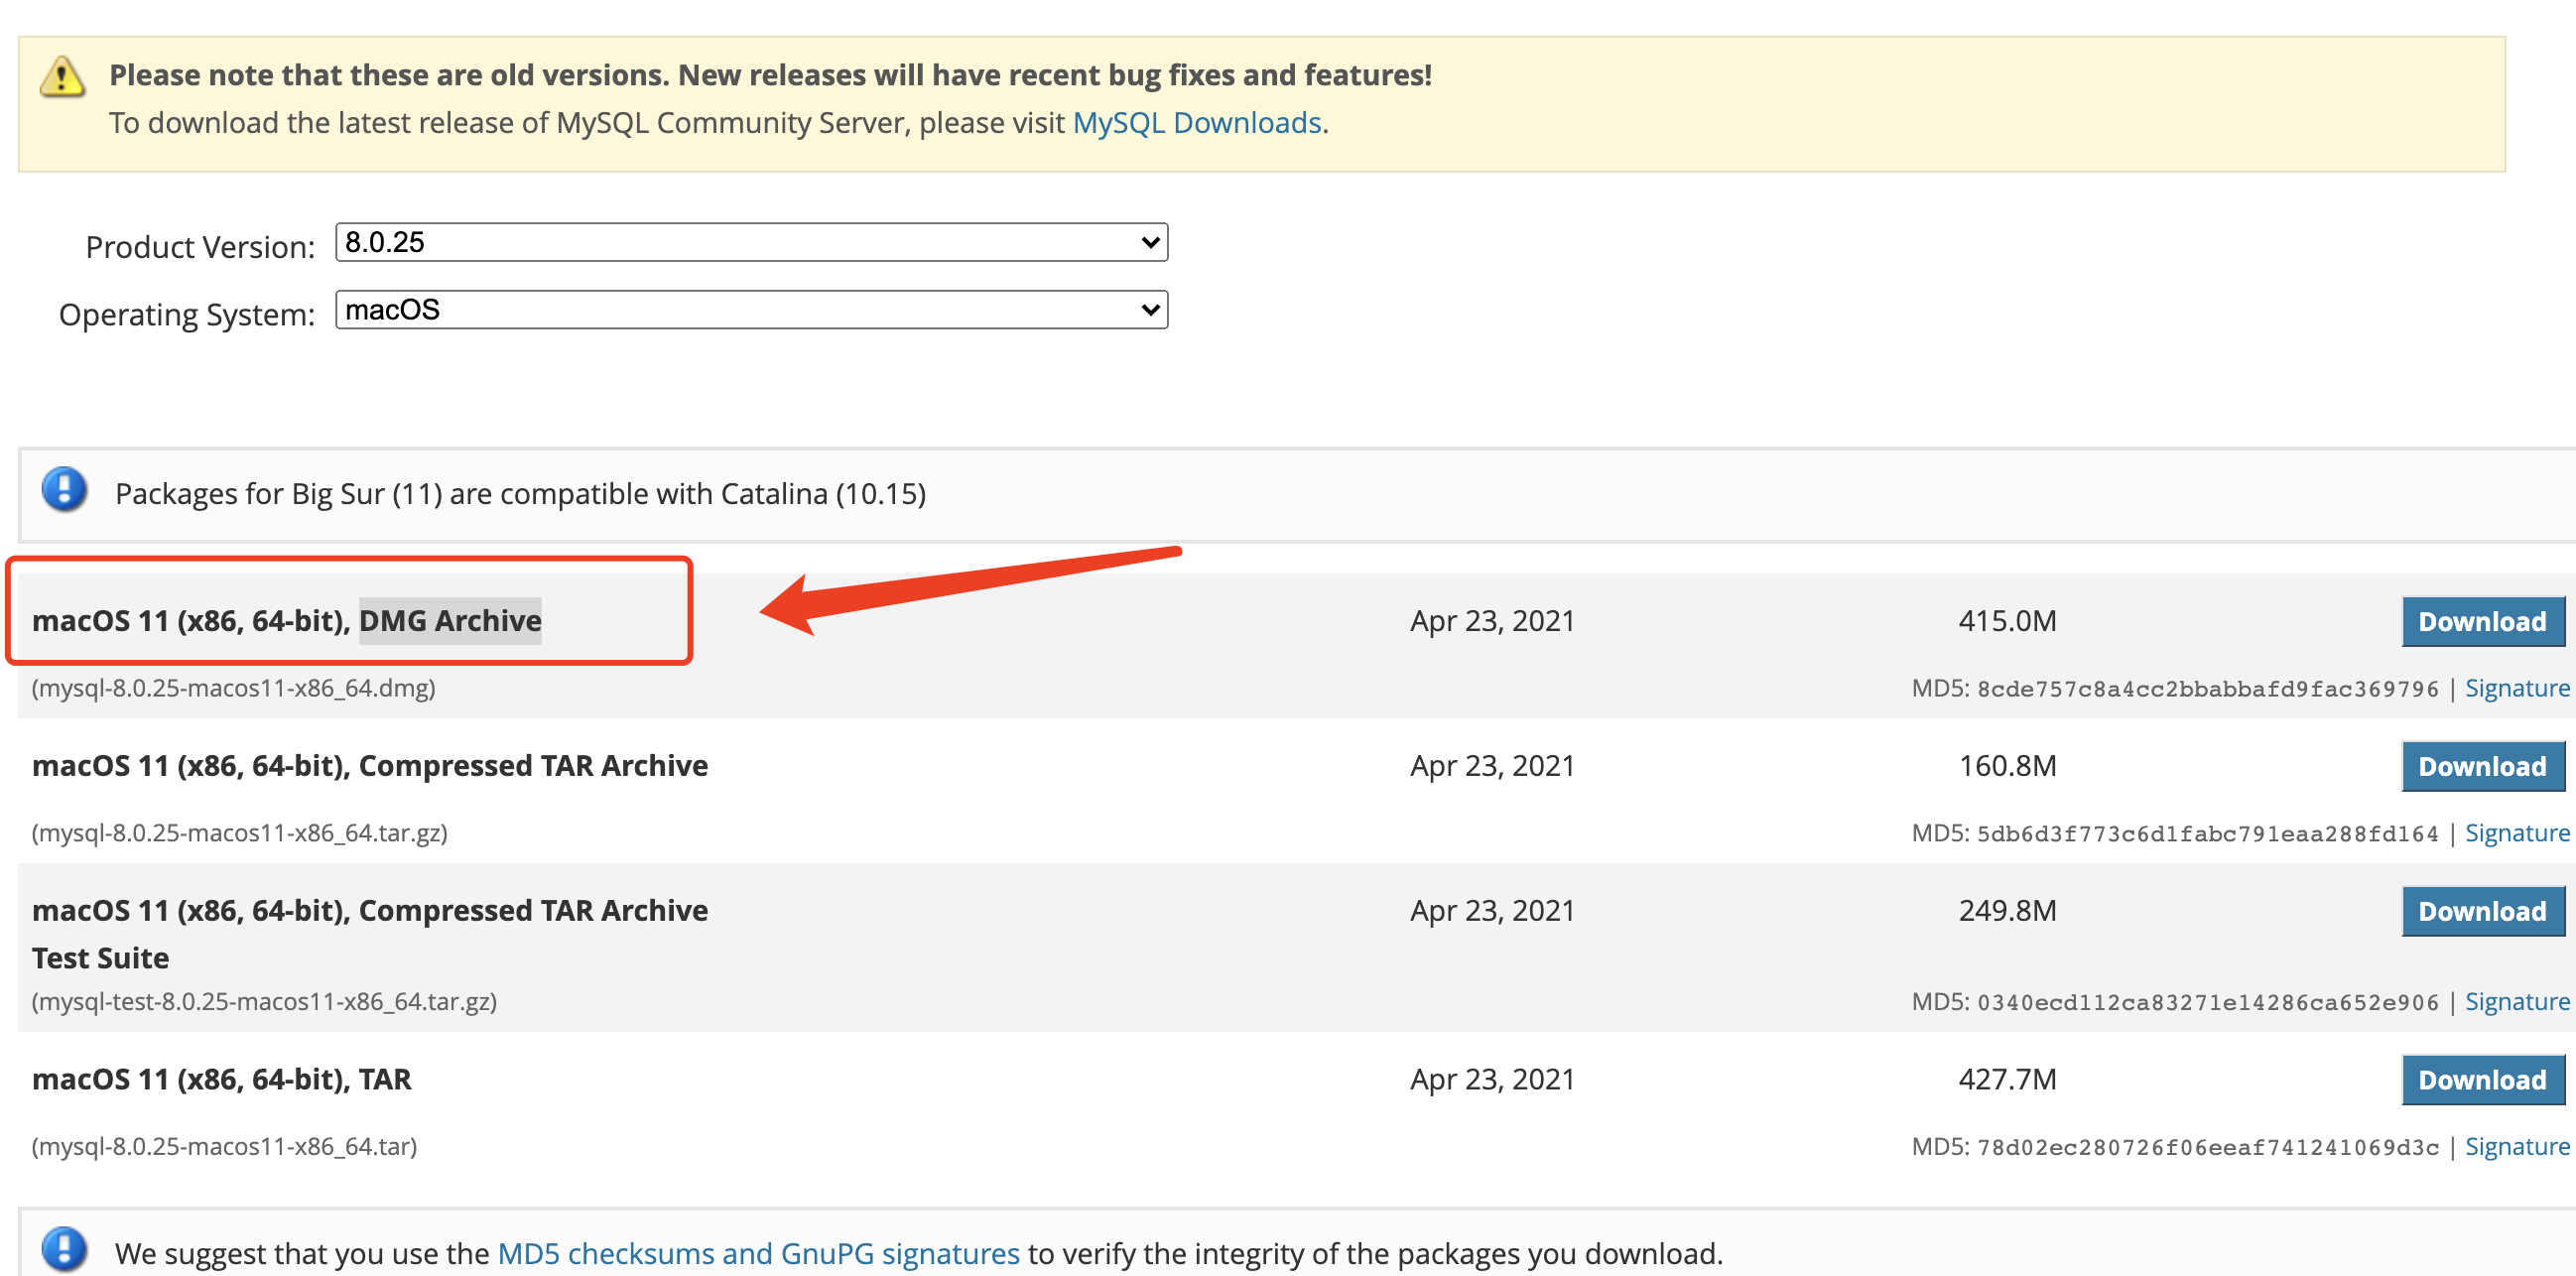Click the DMG MD5 checksum value
2576x1276 pixels.
(x=2207, y=689)
